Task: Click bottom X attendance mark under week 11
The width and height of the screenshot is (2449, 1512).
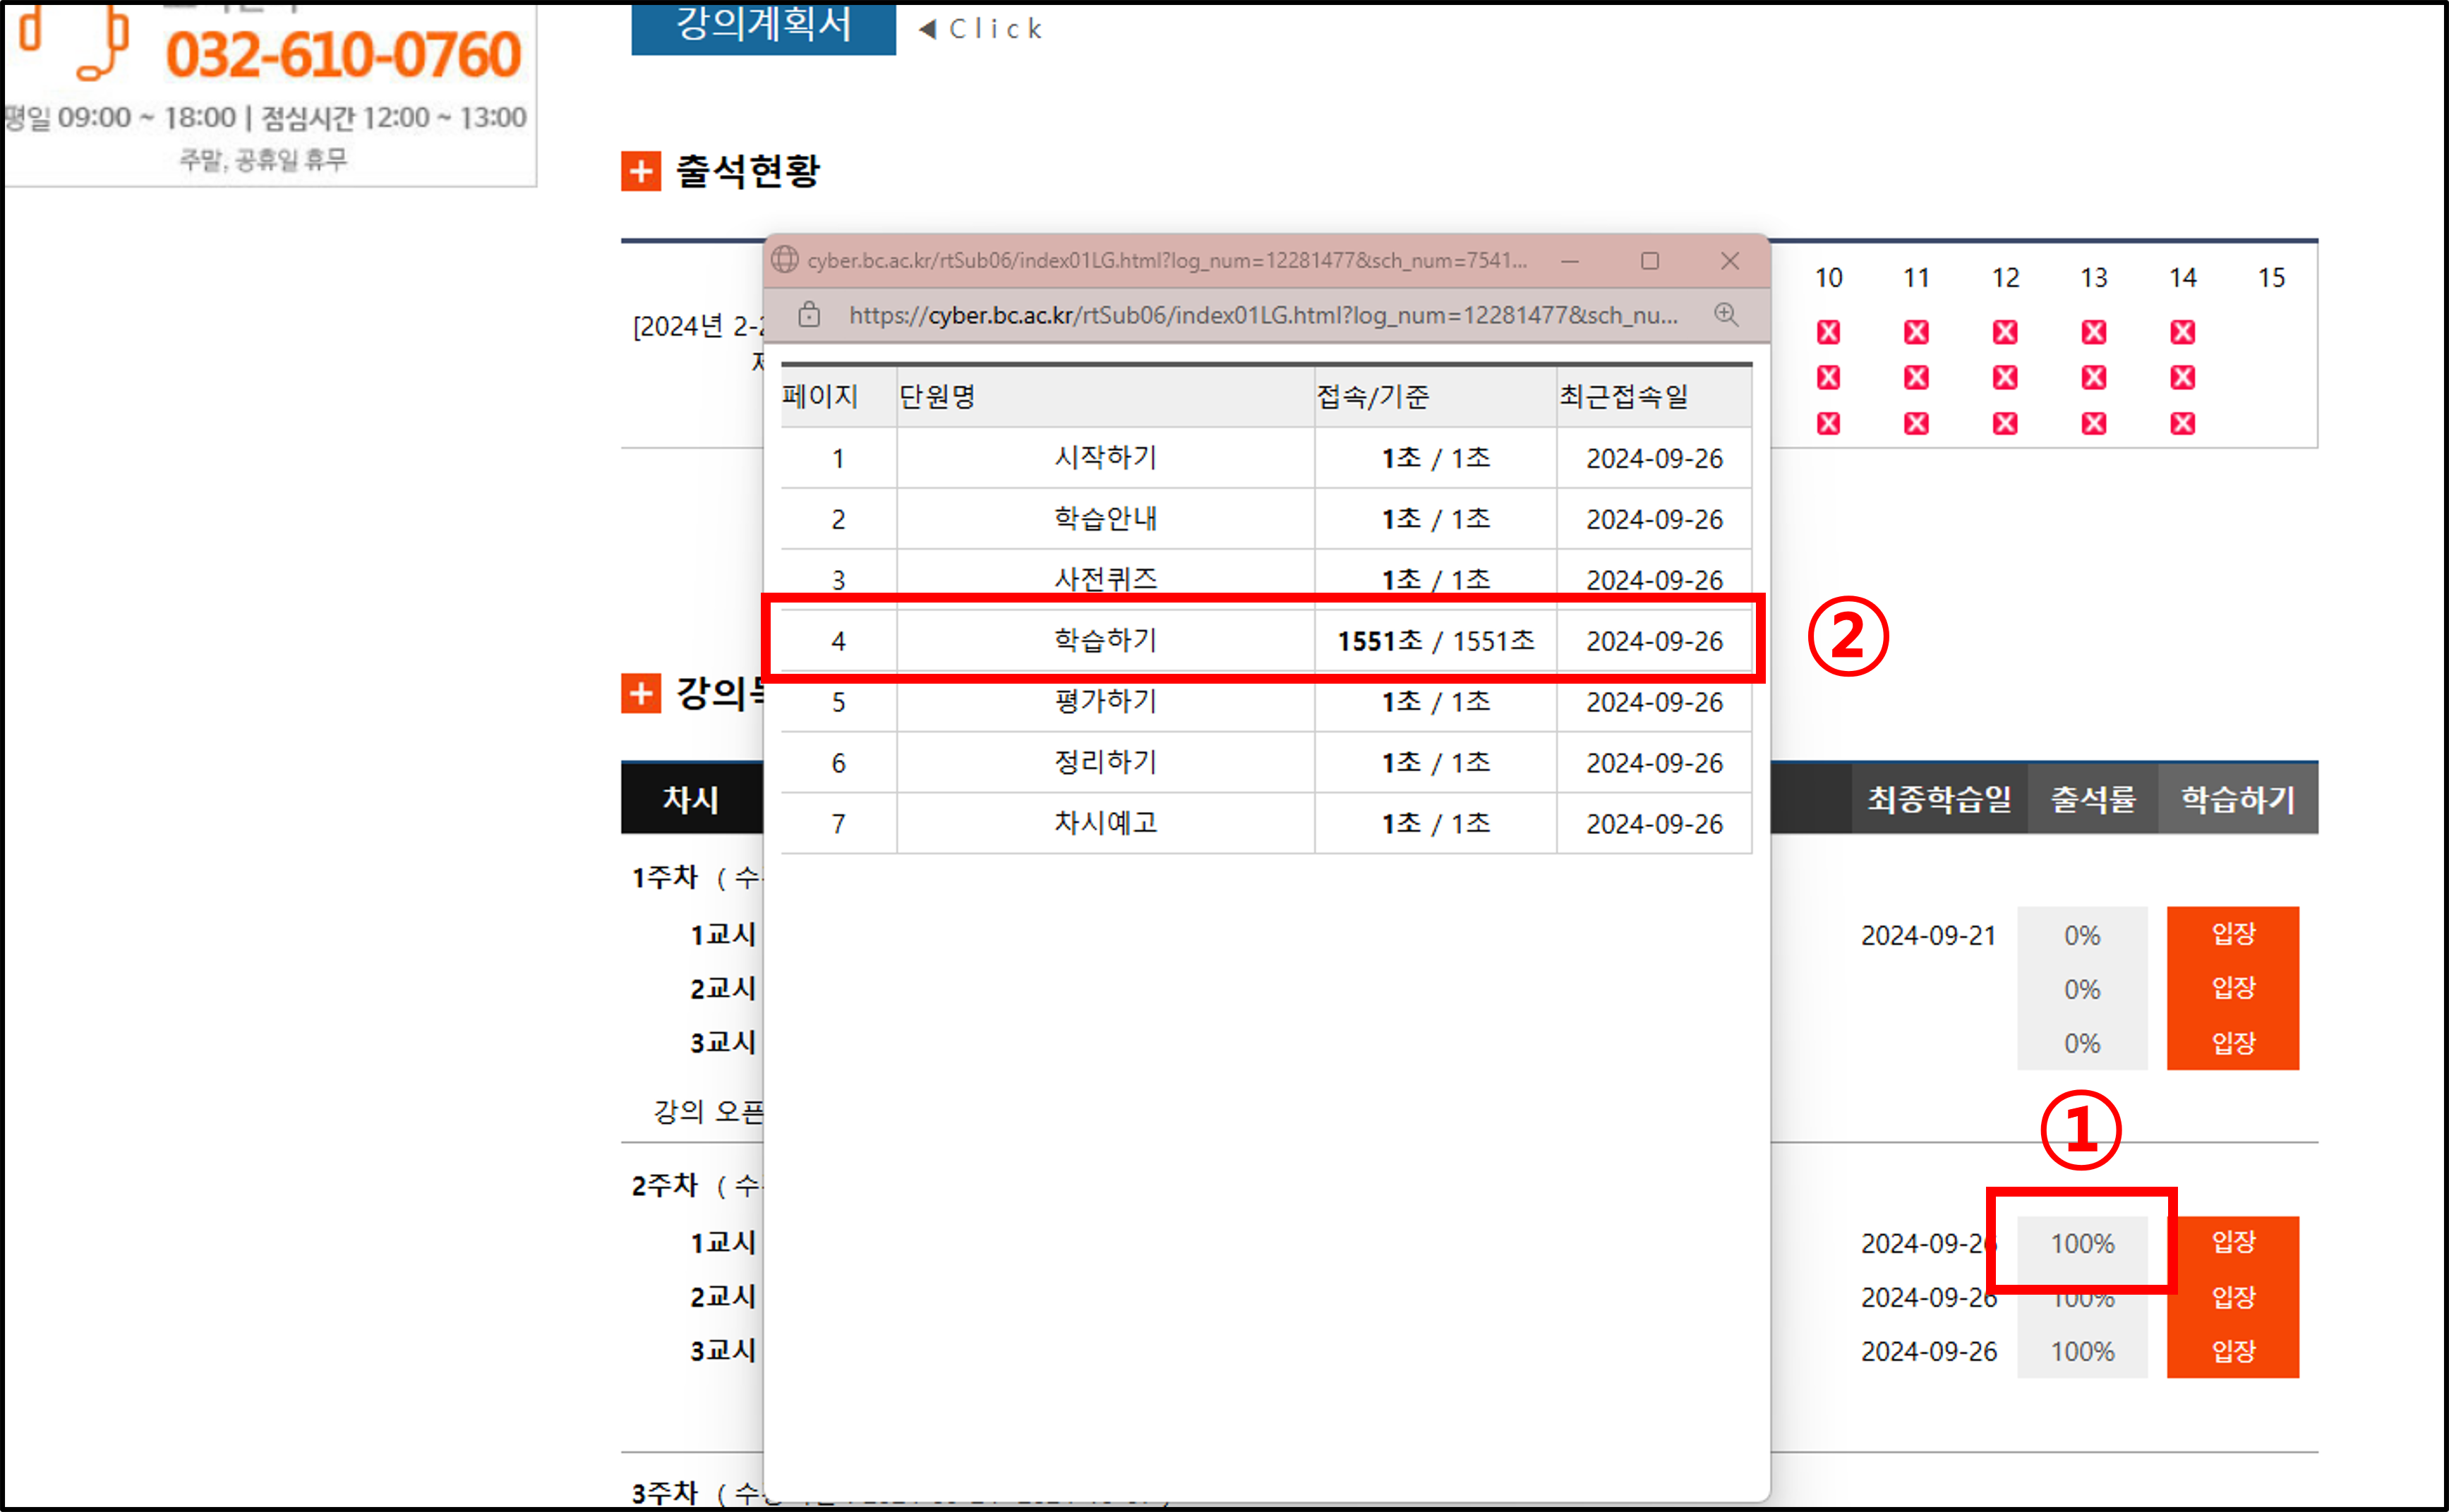Action: [1916, 424]
